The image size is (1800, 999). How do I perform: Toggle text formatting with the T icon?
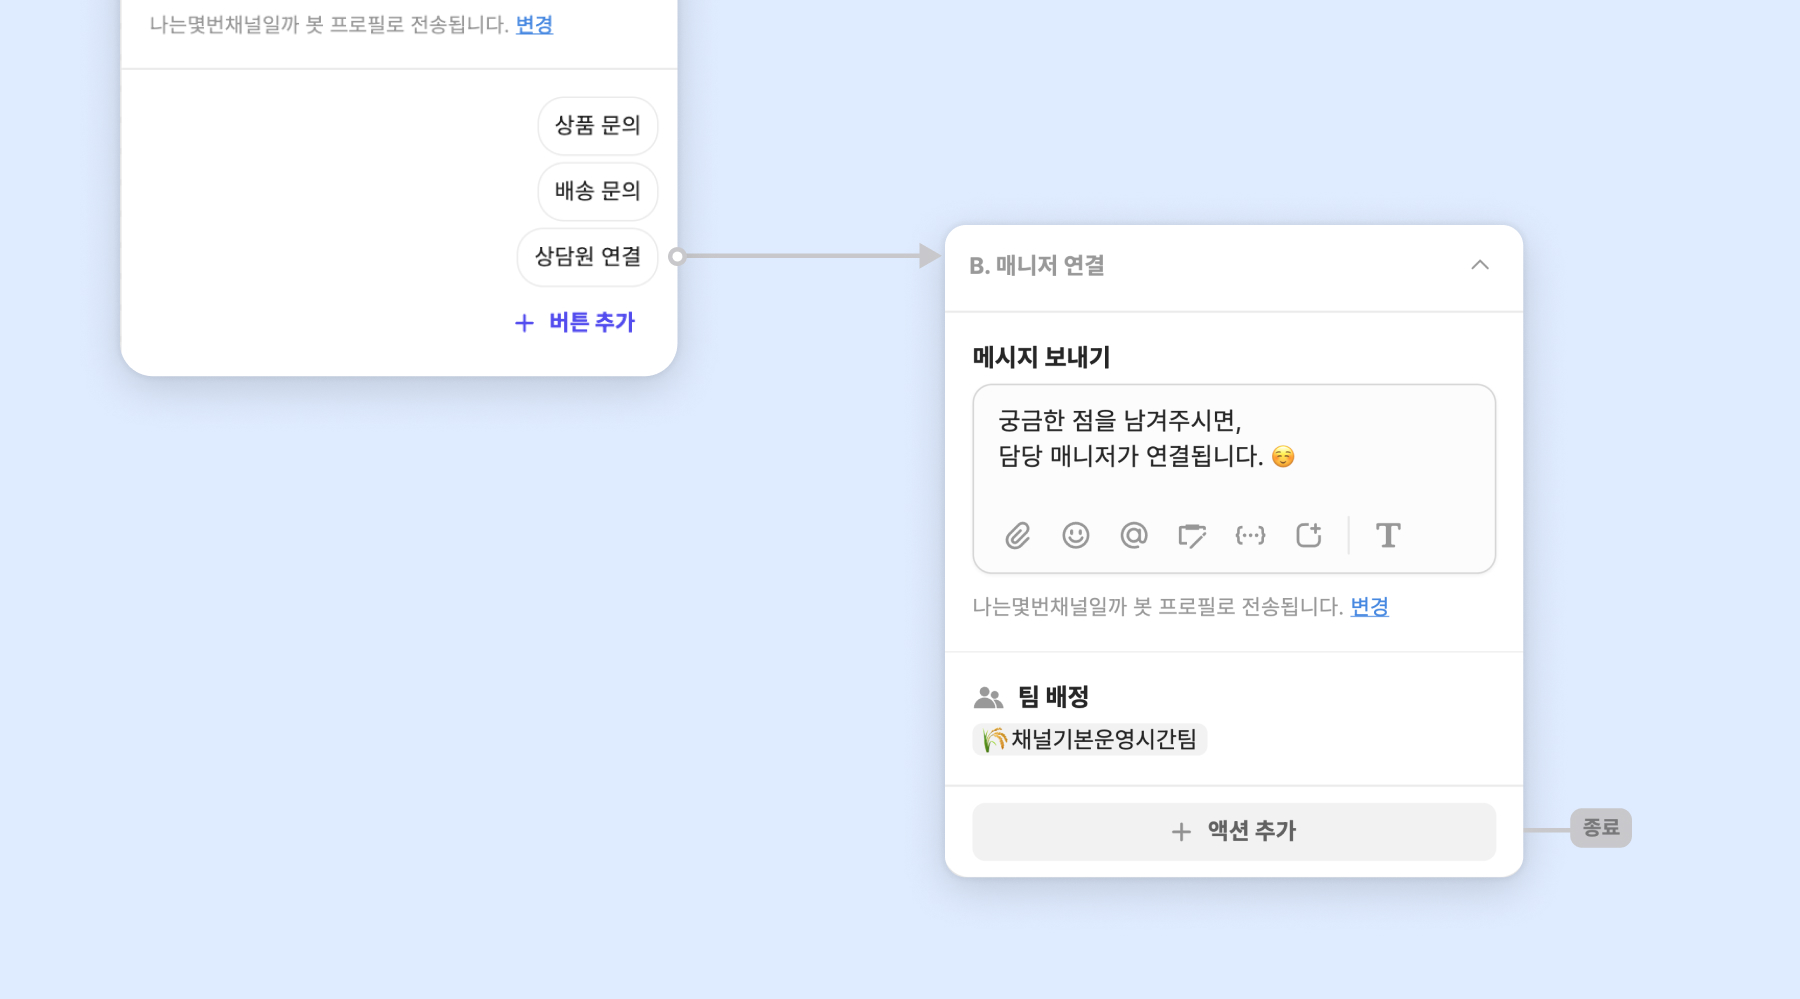1388,536
